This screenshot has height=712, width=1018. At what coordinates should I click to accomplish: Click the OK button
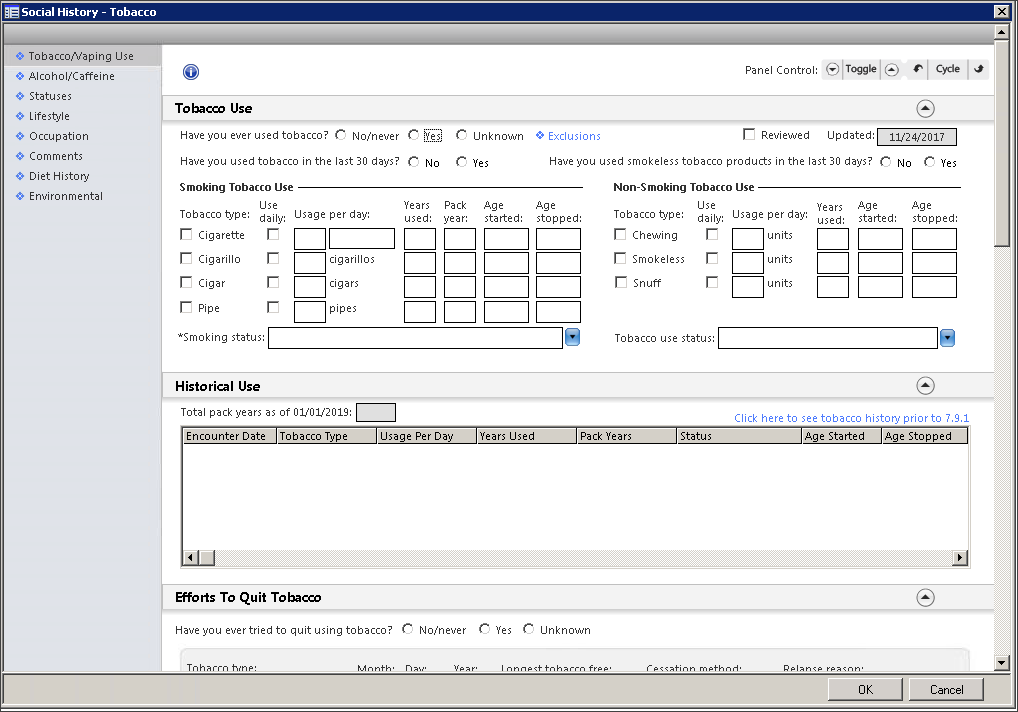click(x=865, y=689)
